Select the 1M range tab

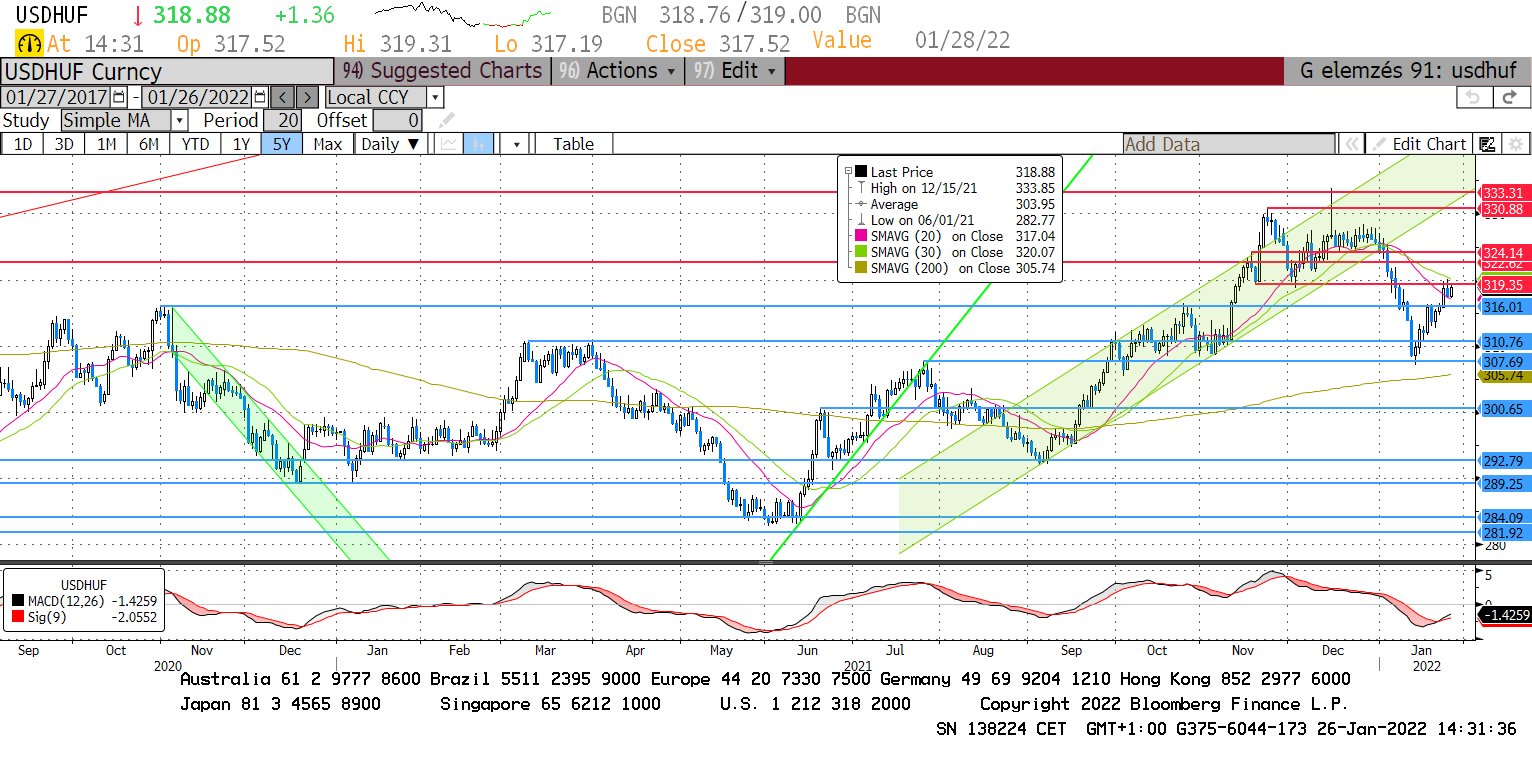pyautogui.click(x=106, y=144)
